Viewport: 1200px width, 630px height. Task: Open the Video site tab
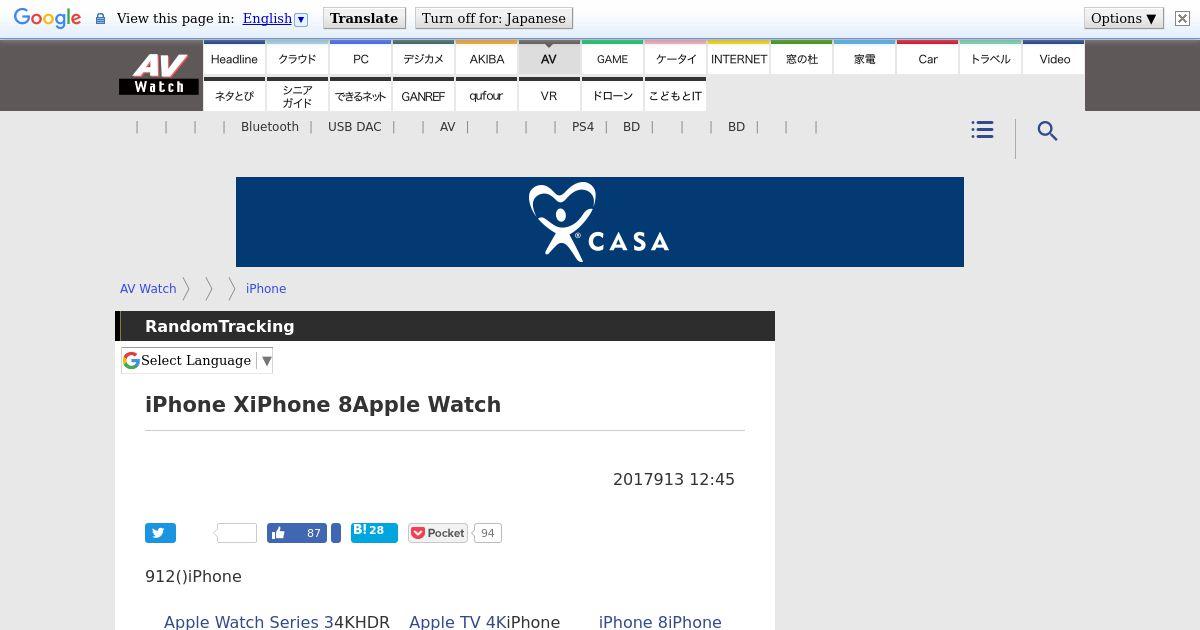click(1054, 59)
